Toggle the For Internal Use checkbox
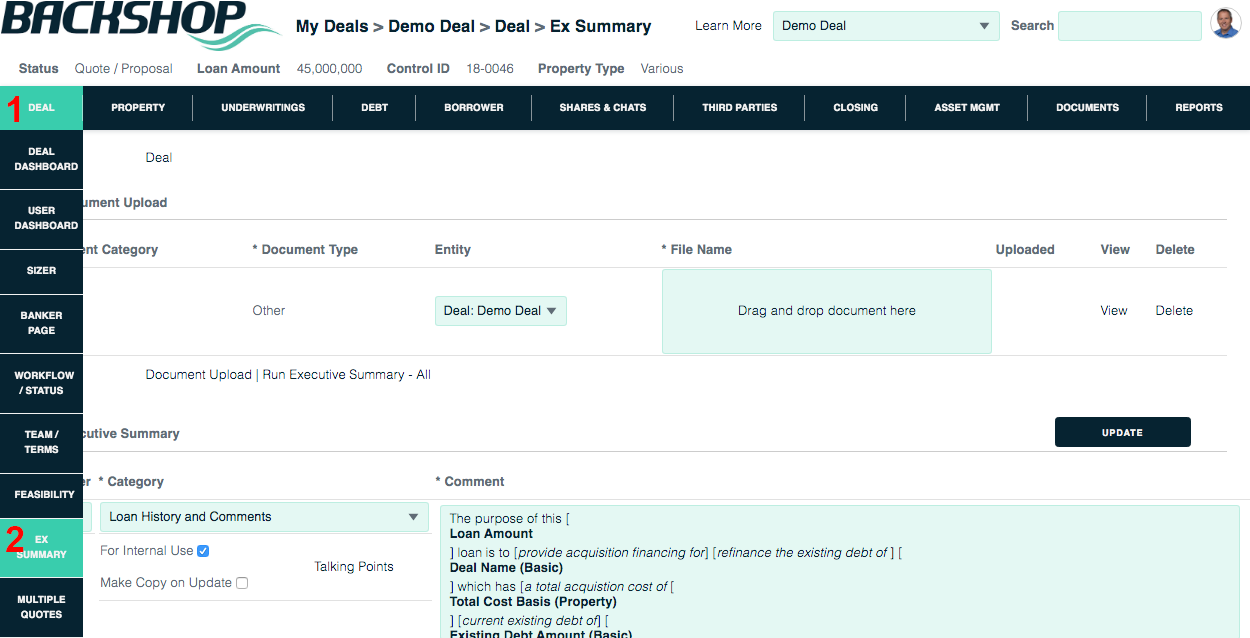This screenshot has width=1250, height=638. [203, 551]
